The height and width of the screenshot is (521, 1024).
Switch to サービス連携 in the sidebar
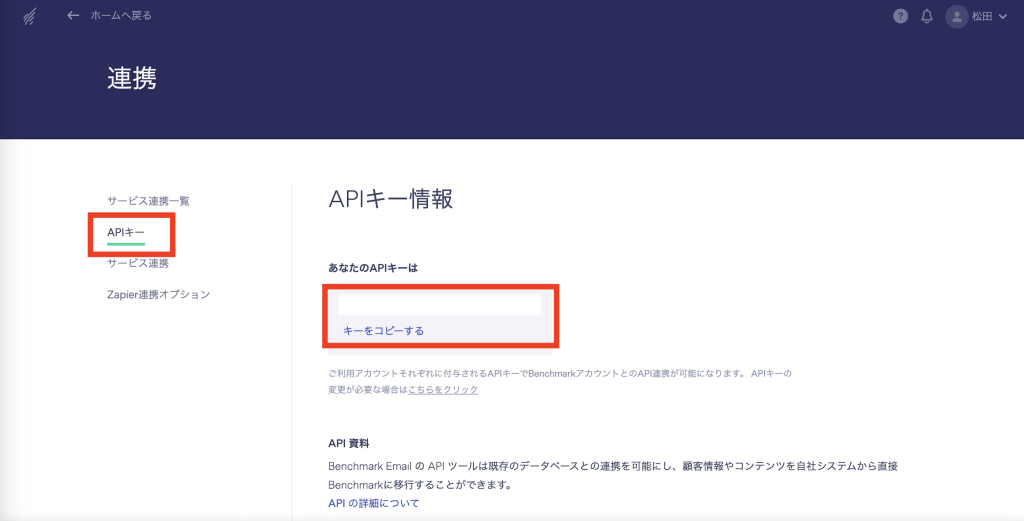point(138,263)
